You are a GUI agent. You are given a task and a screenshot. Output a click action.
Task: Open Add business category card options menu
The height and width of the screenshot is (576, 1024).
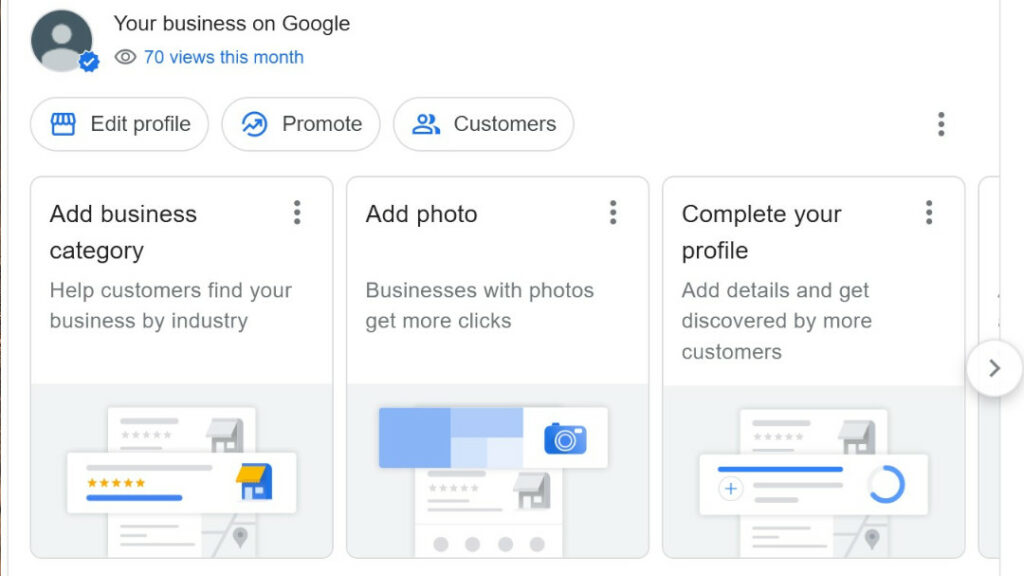click(297, 213)
